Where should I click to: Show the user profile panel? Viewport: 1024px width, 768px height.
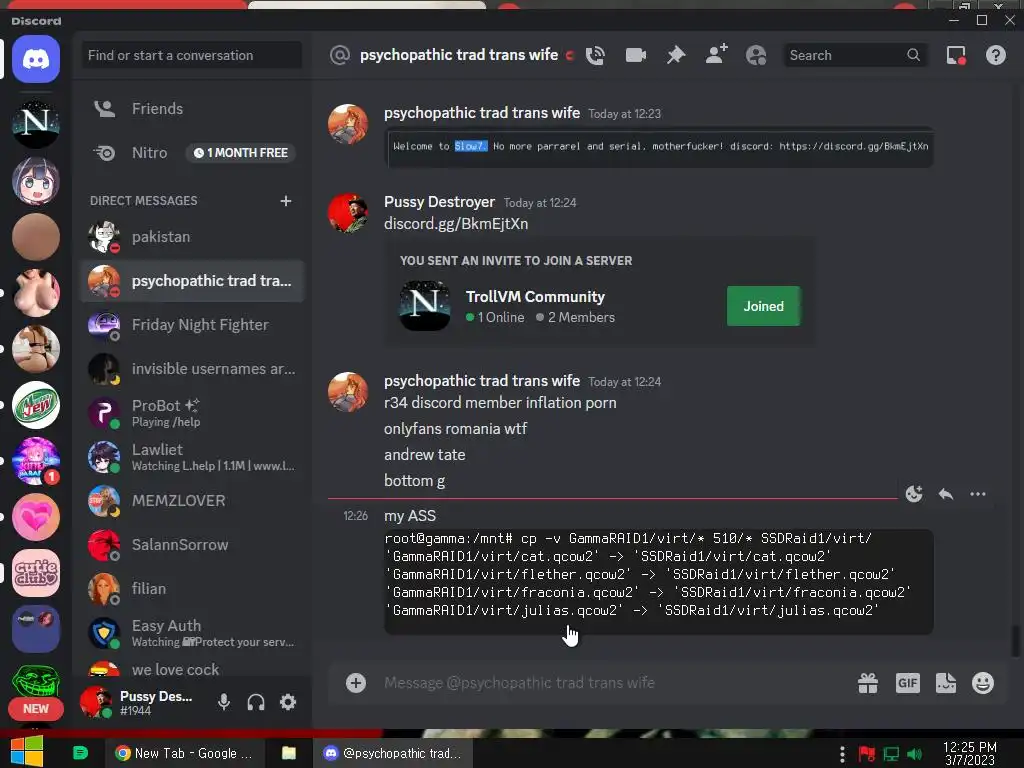point(756,56)
